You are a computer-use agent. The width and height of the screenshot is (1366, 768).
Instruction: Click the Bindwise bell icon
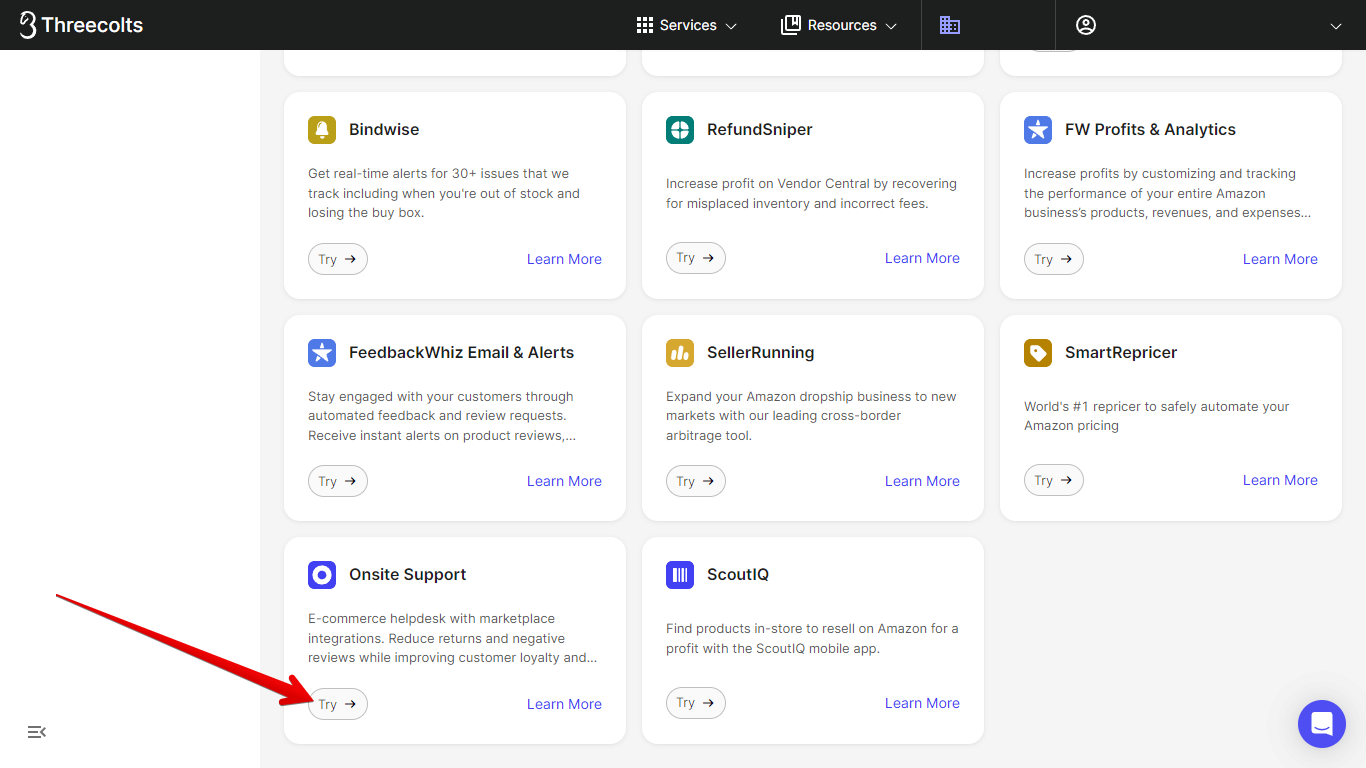click(x=322, y=130)
